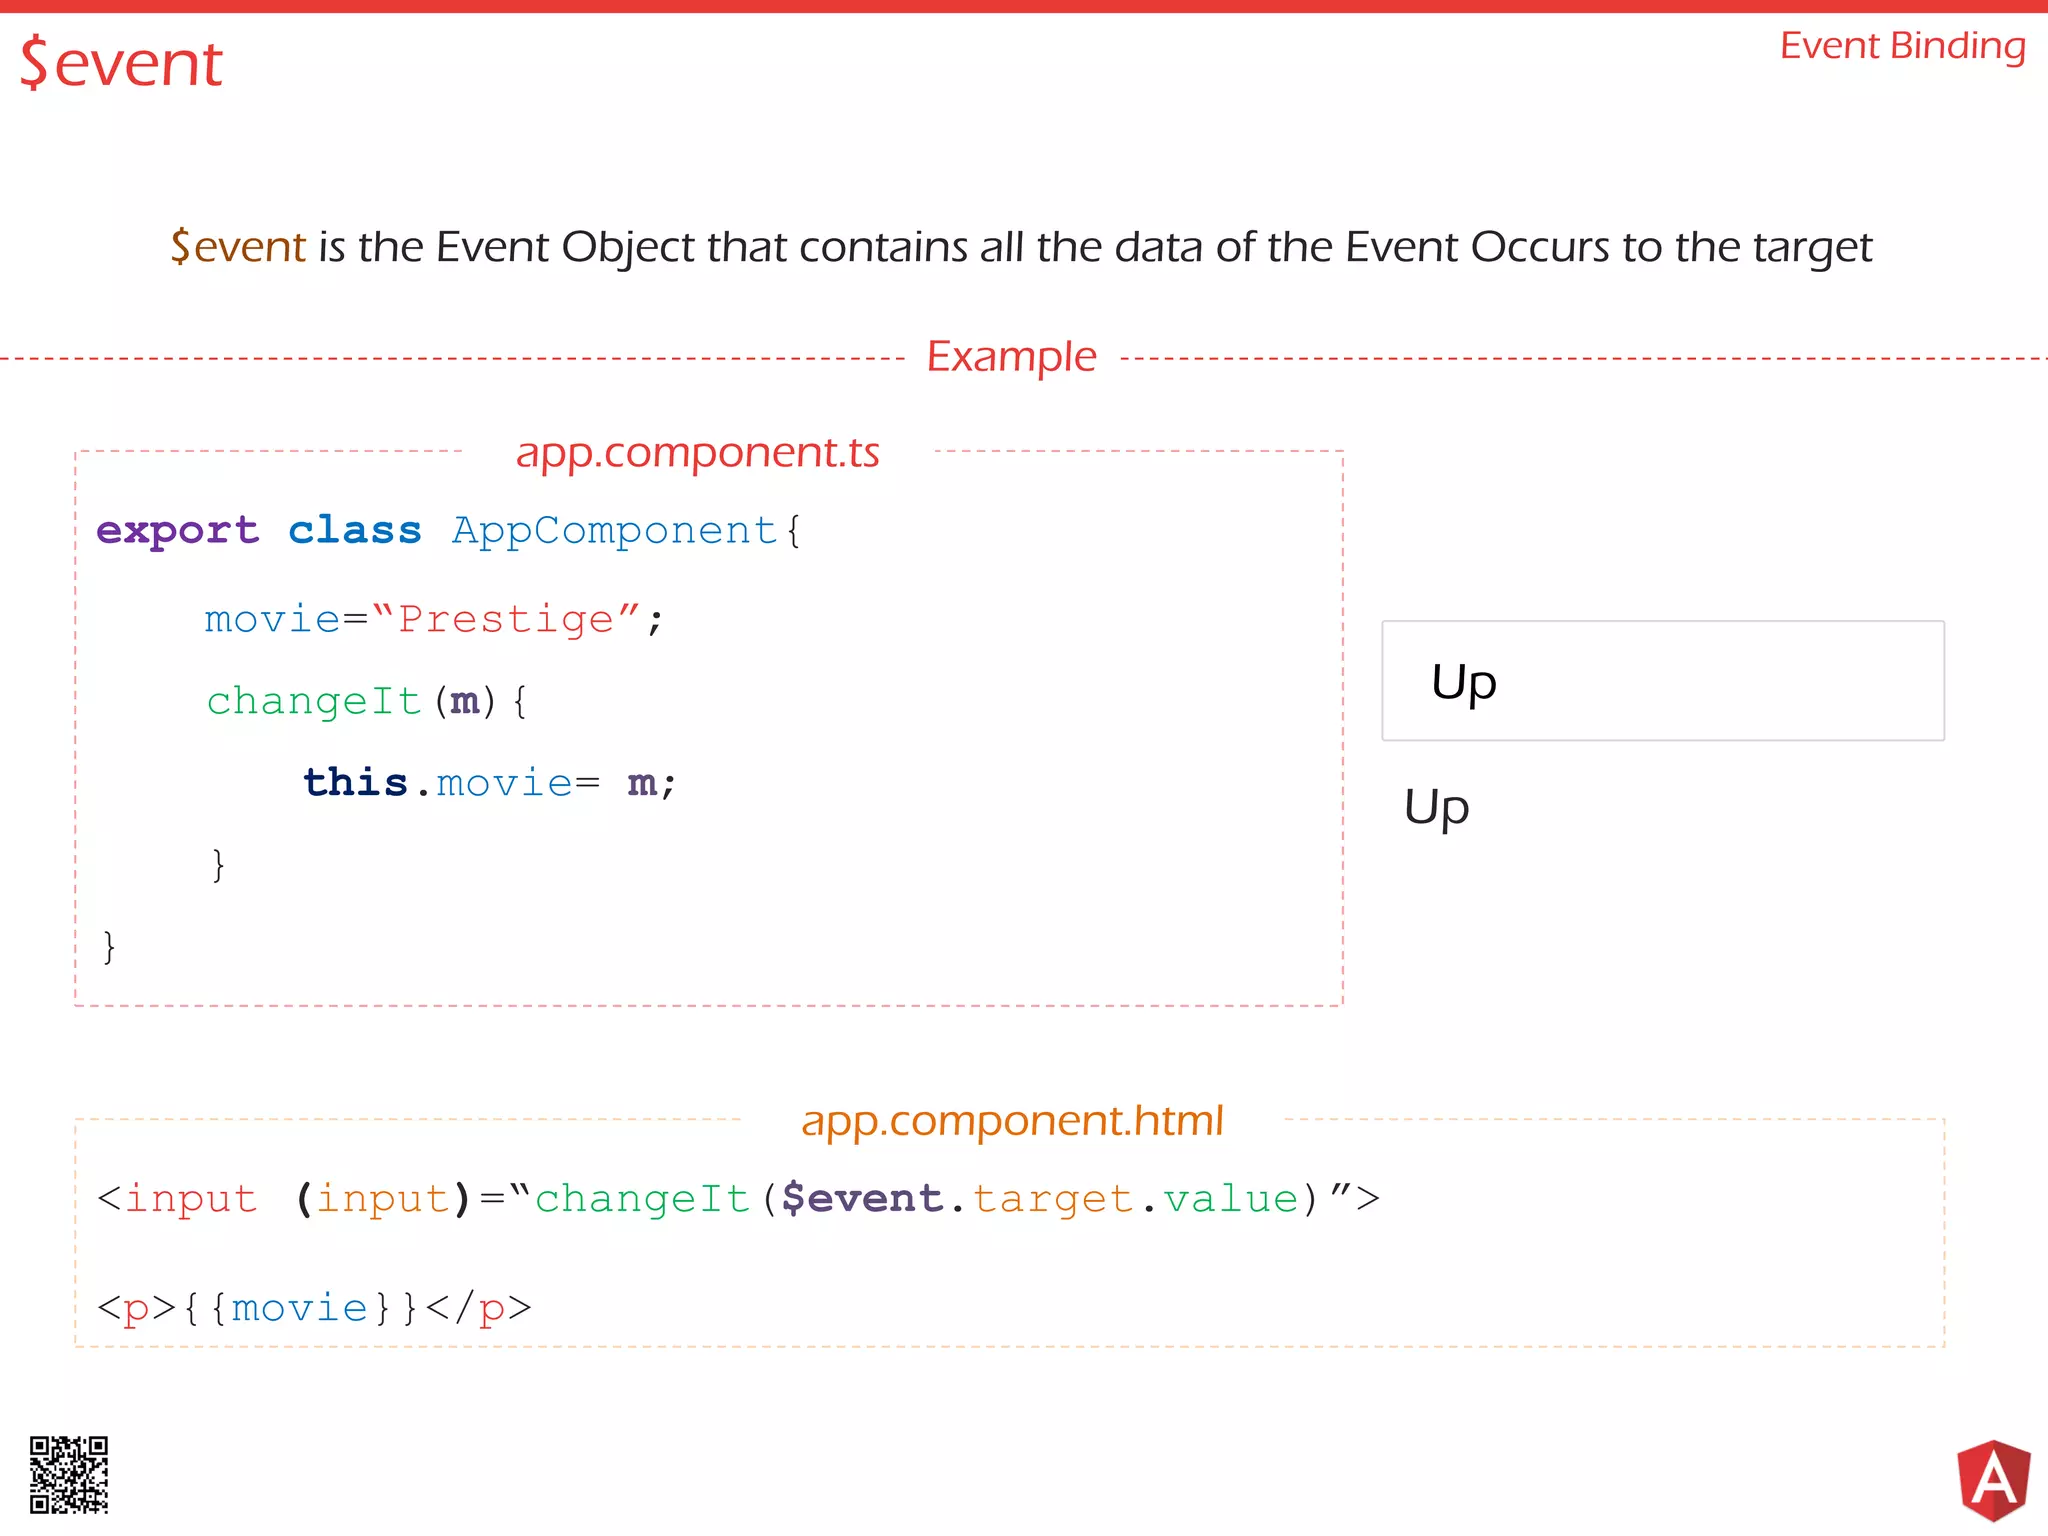Click the this.movie assignment line

(490, 783)
